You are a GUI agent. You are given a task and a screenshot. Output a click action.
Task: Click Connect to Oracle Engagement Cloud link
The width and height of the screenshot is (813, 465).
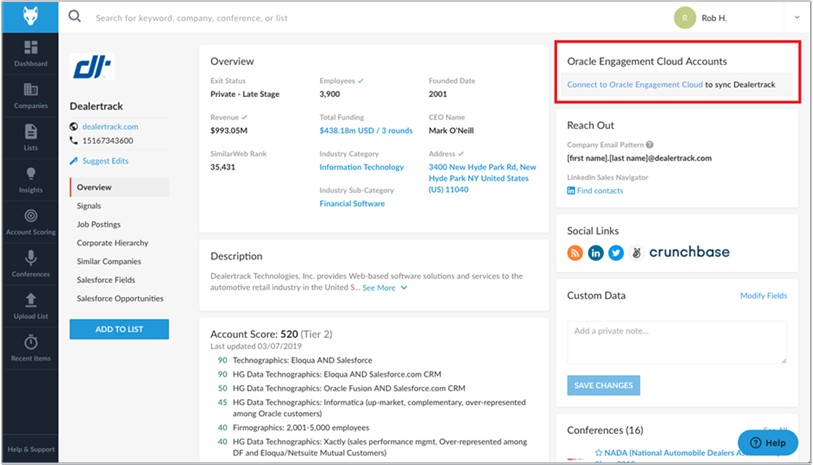635,85
